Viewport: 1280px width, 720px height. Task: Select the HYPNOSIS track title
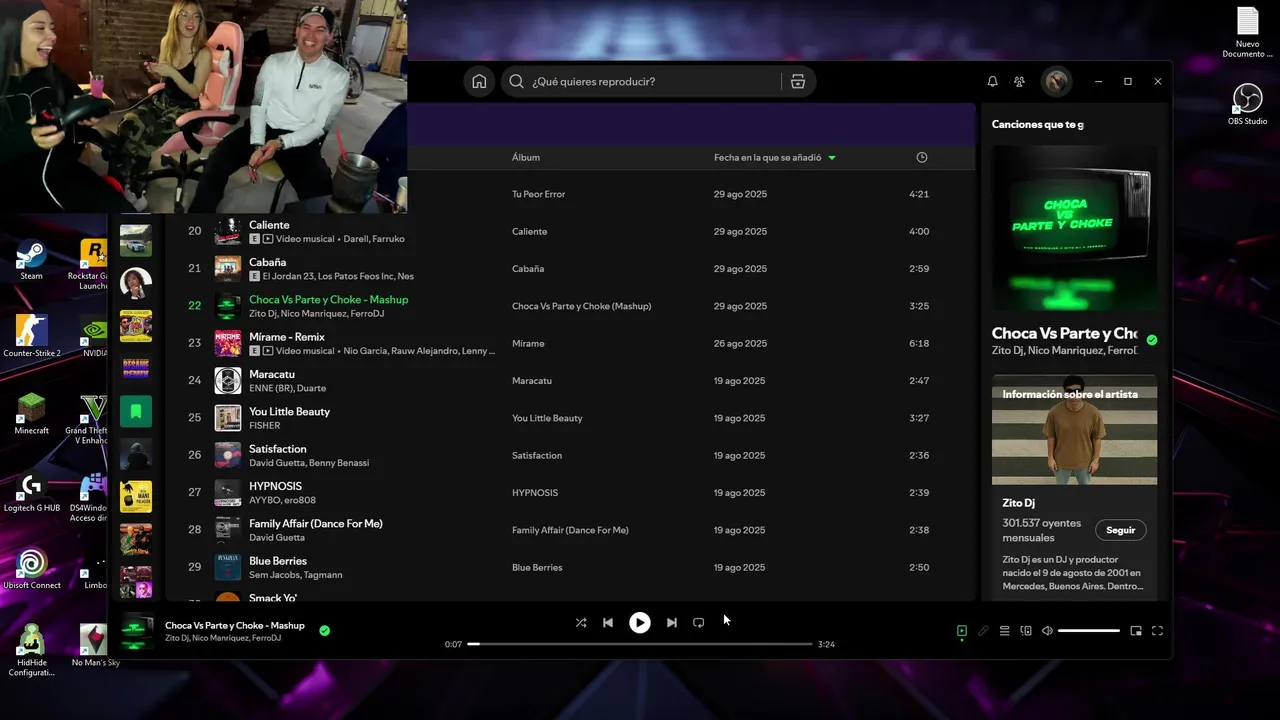[x=275, y=486]
